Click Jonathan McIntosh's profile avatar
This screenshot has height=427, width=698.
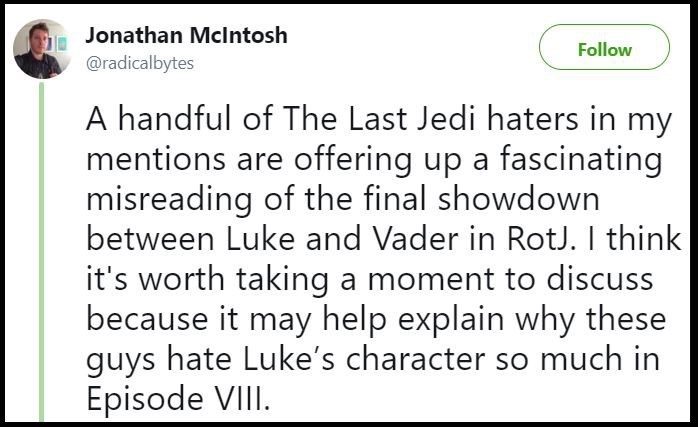point(42,49)
